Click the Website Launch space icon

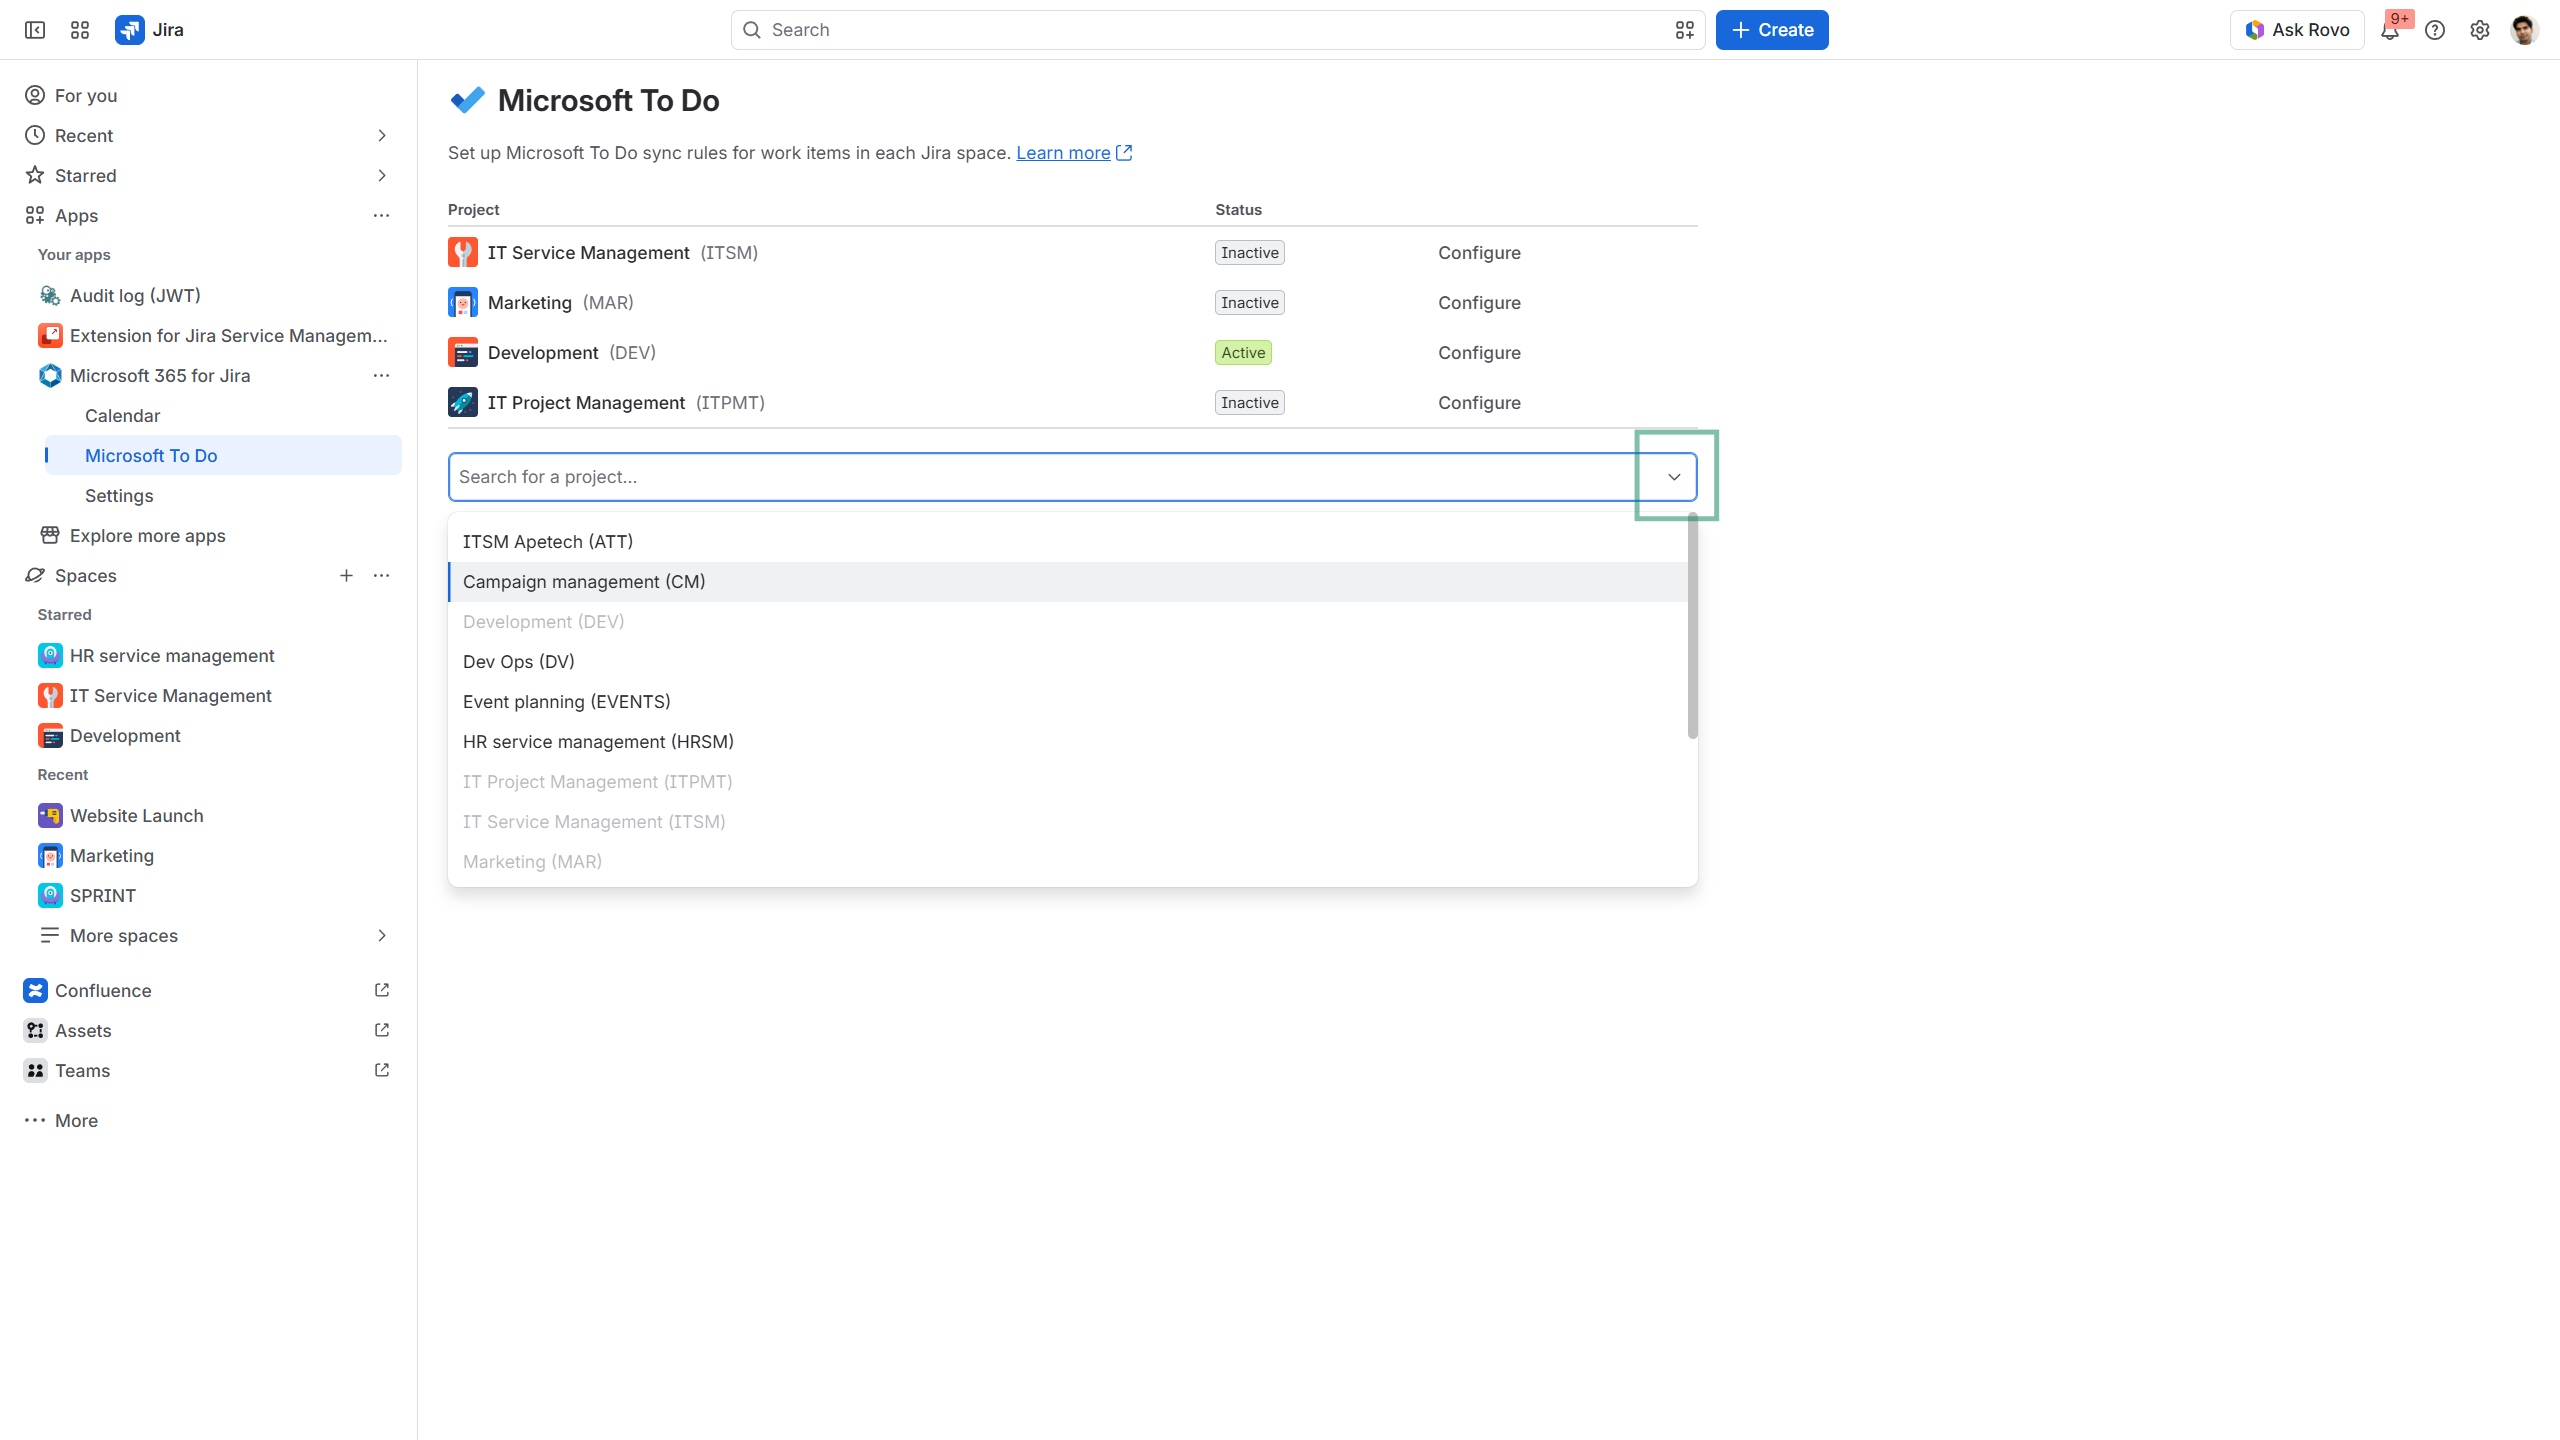tap(50, 815)
